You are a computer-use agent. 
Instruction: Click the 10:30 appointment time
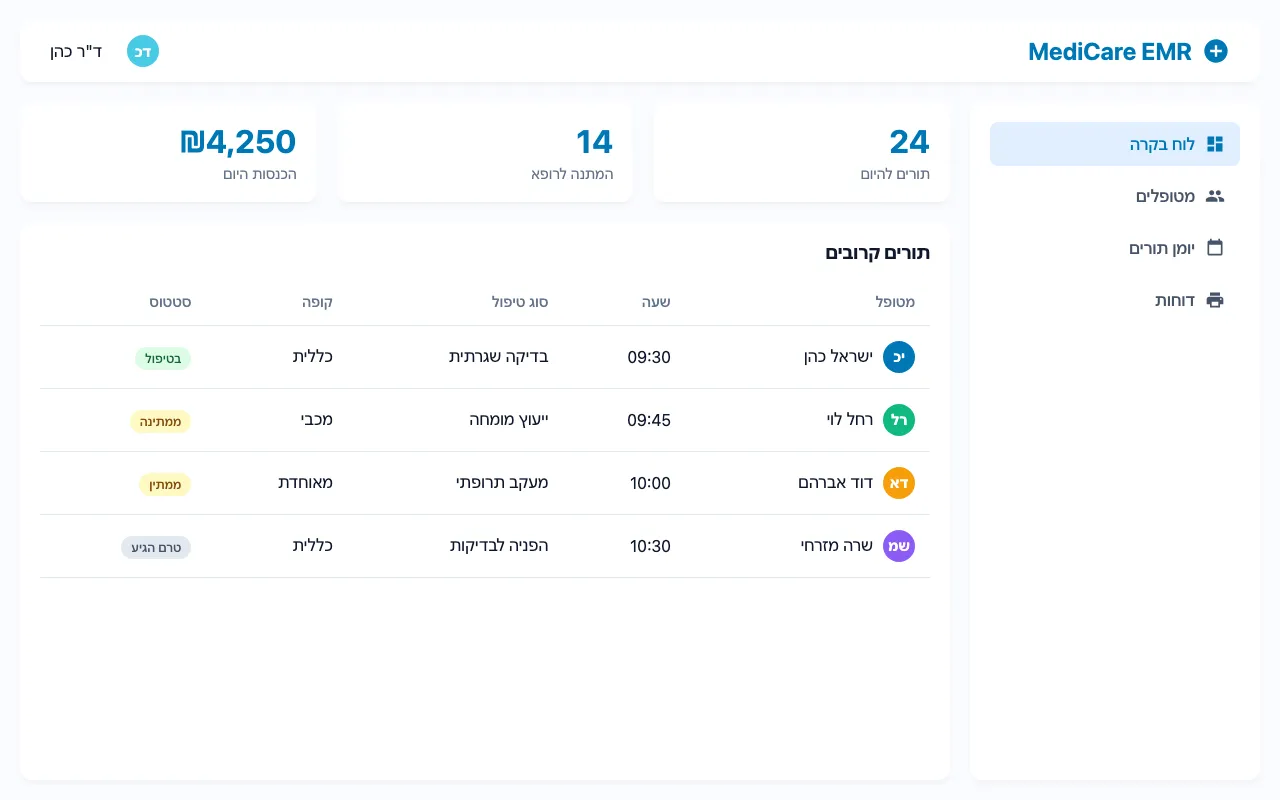pos(650,546)
